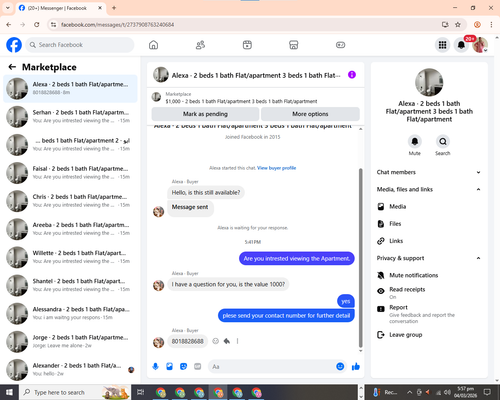Search in conversation magnifier icon

[443, 142]
